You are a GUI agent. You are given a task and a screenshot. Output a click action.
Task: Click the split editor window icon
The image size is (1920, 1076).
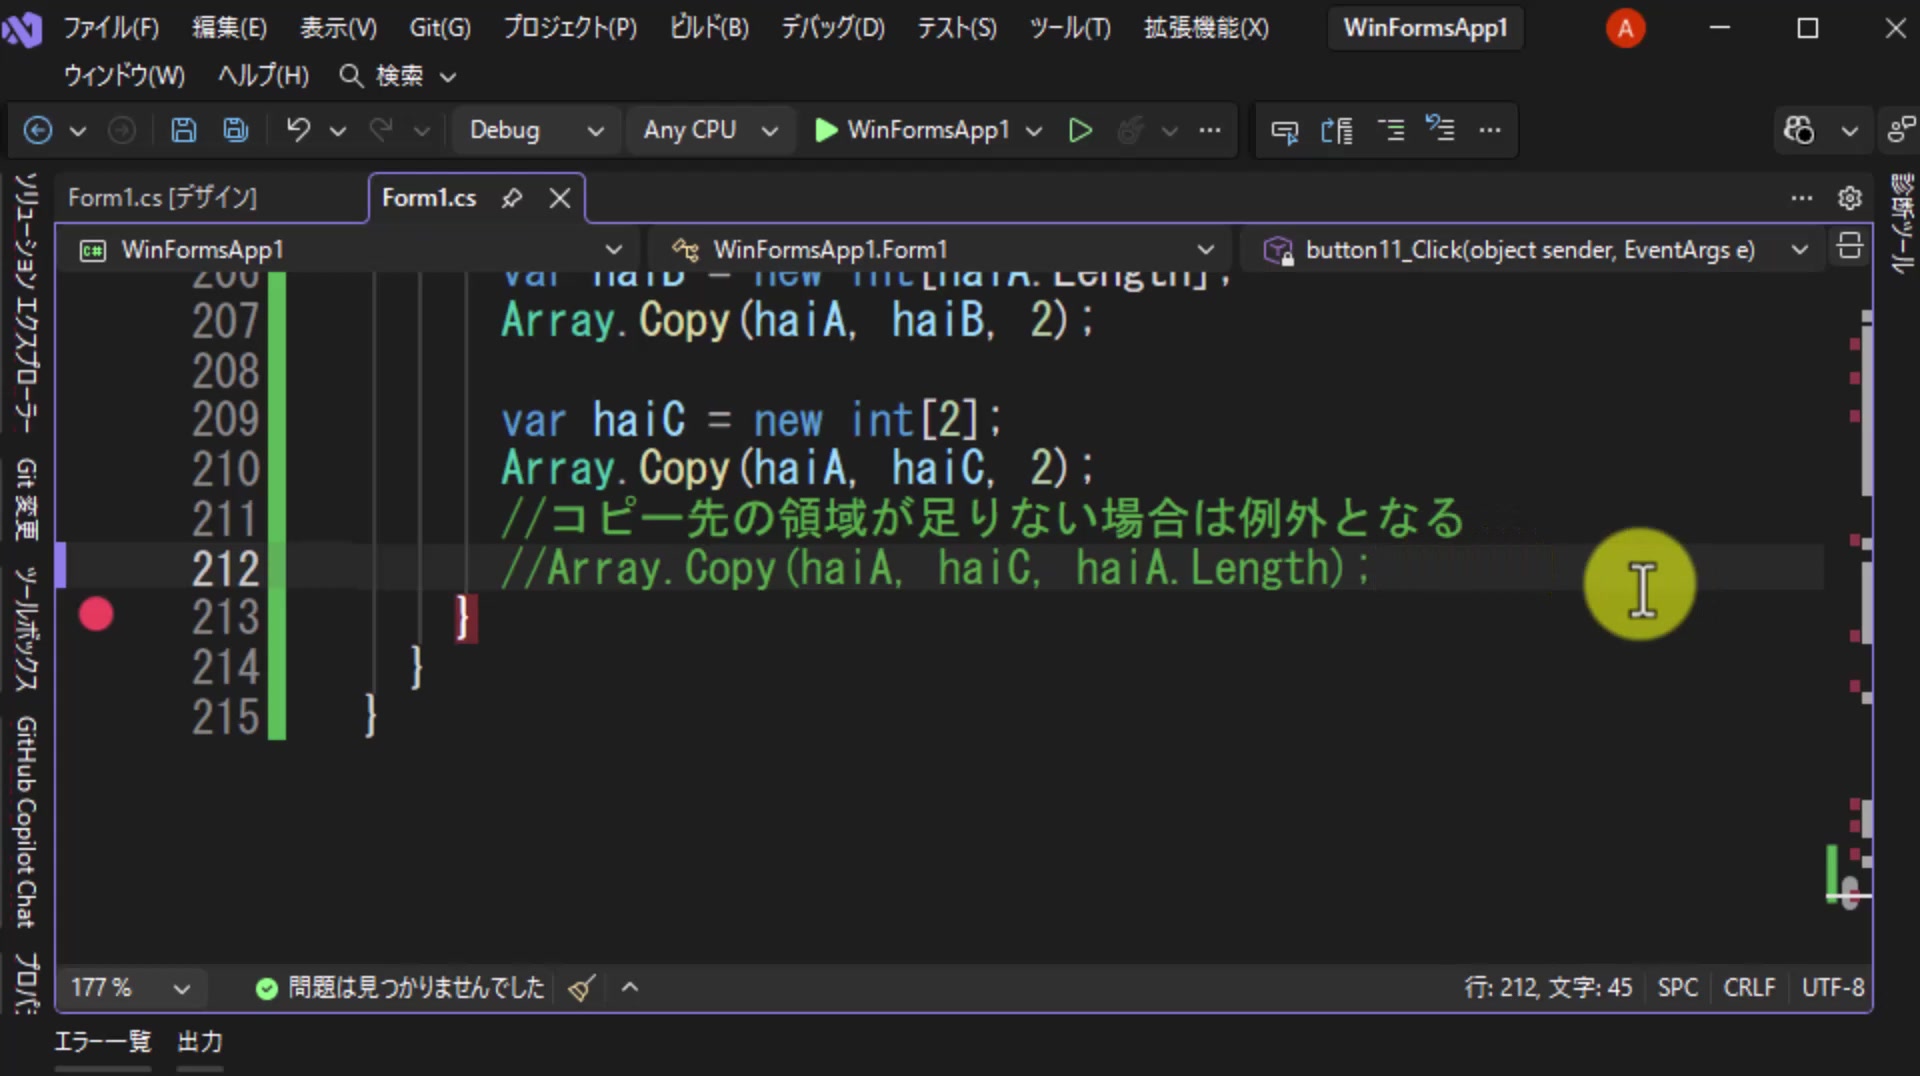(1850, 246)
